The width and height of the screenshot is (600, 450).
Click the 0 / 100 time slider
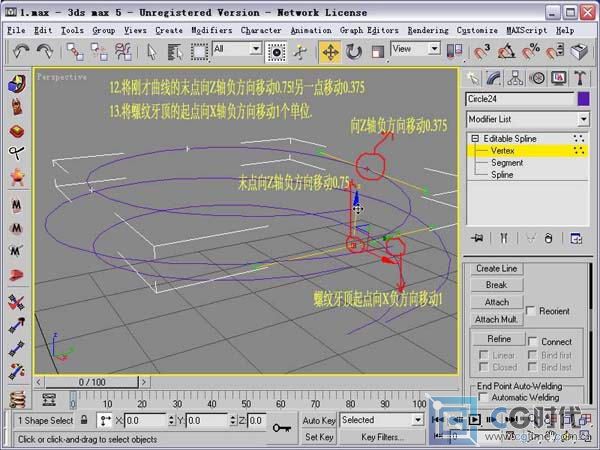point(92,382)
